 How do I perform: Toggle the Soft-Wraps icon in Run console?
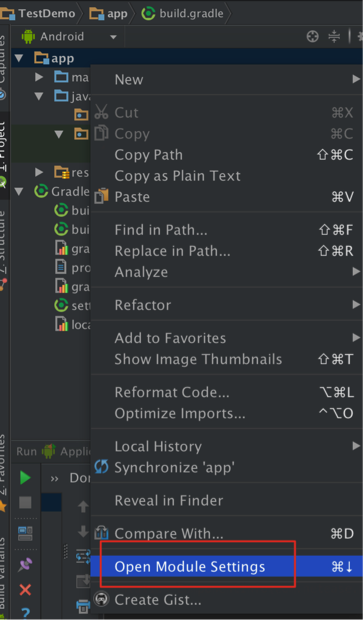(83, 555)
